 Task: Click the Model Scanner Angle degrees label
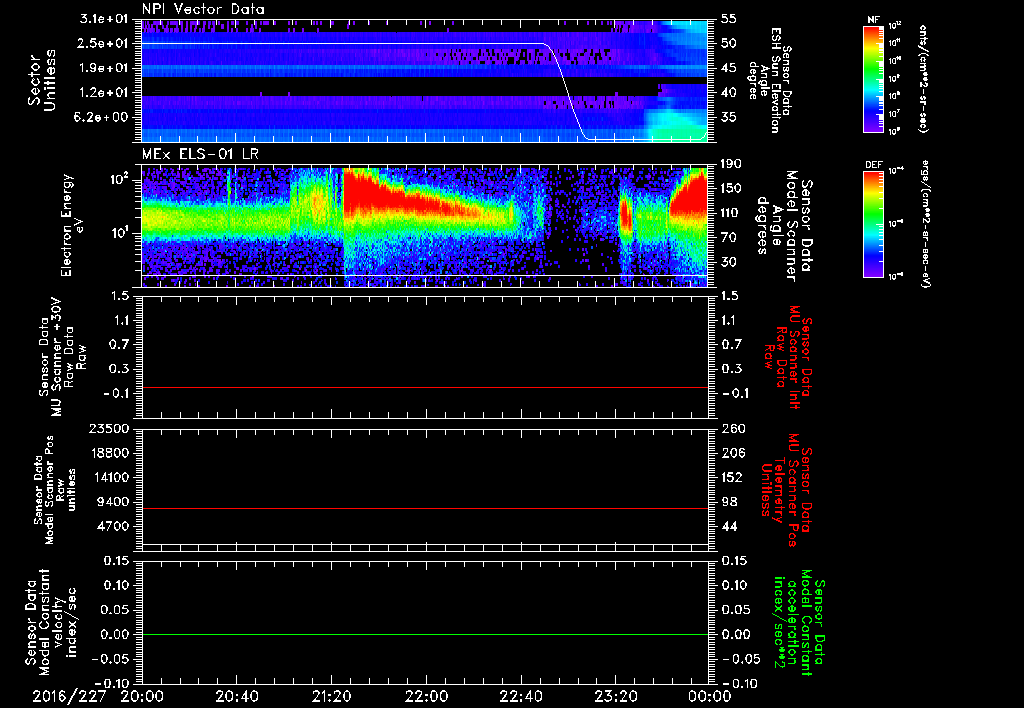point(785,226)
